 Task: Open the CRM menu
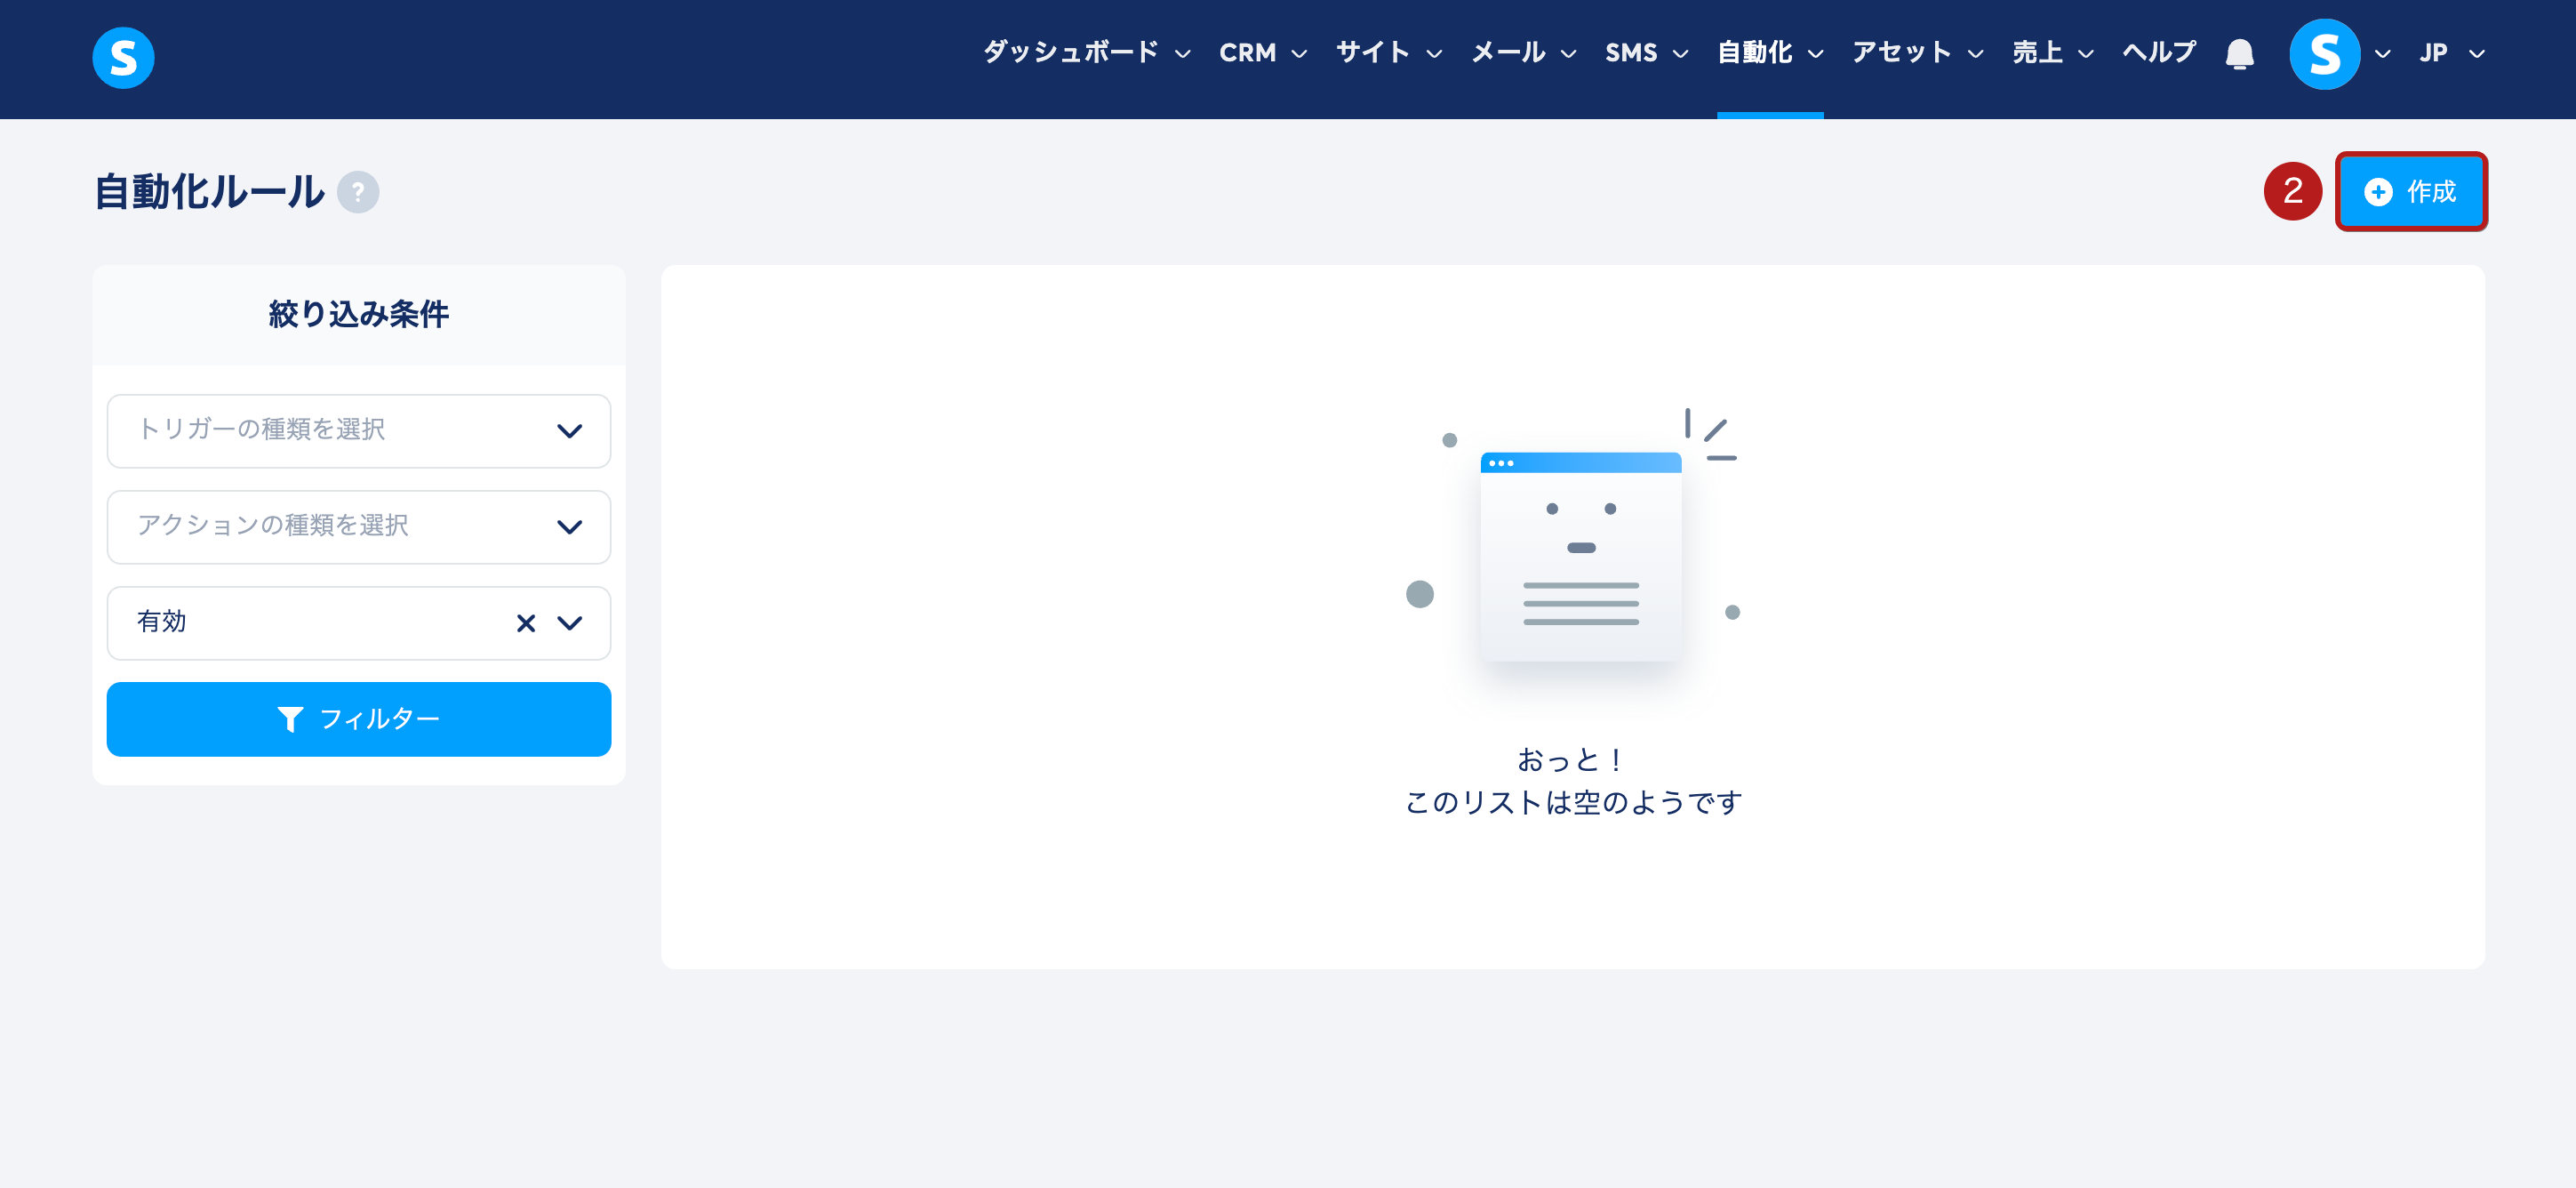[x=1262, y=53]
